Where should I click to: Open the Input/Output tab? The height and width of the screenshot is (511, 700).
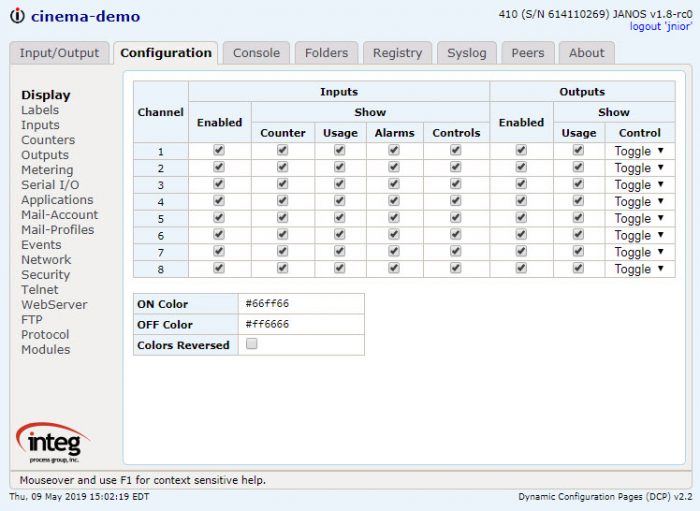(x=59, y=53)
